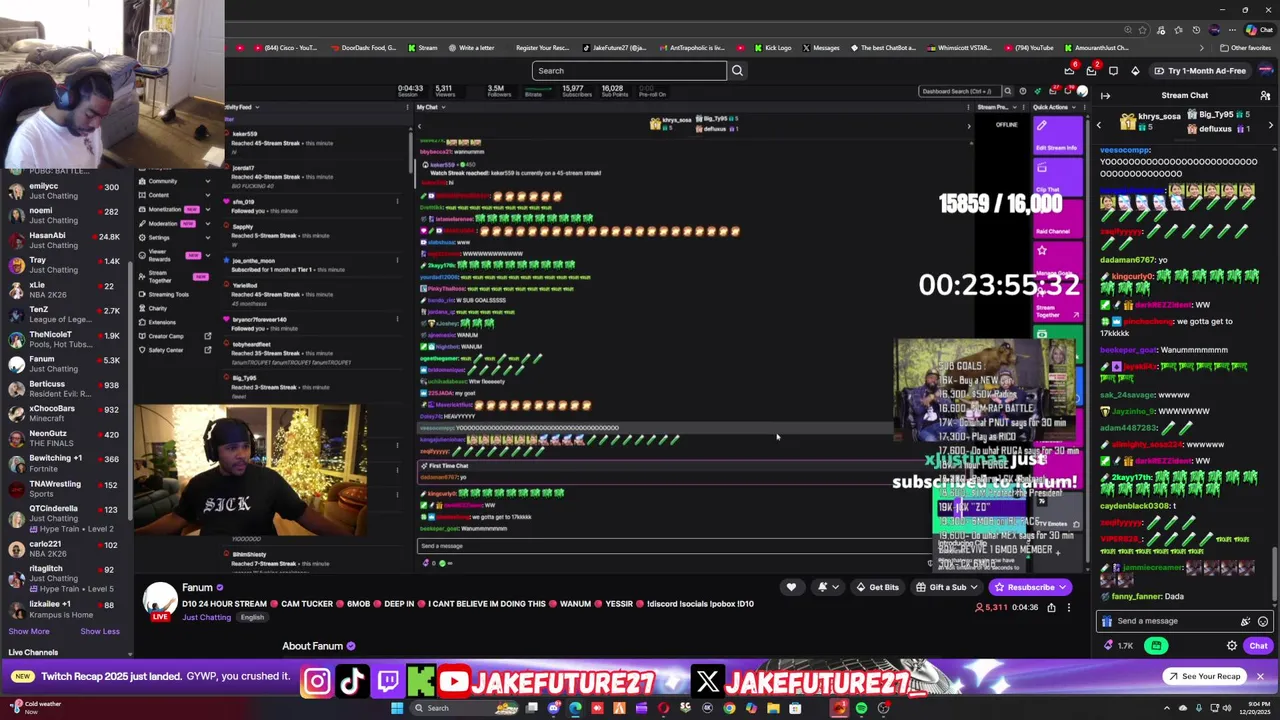Screen dimensions: 1280x720
Task: Open the Whispers speech bubble icon
Action: tap(1113, 71)
